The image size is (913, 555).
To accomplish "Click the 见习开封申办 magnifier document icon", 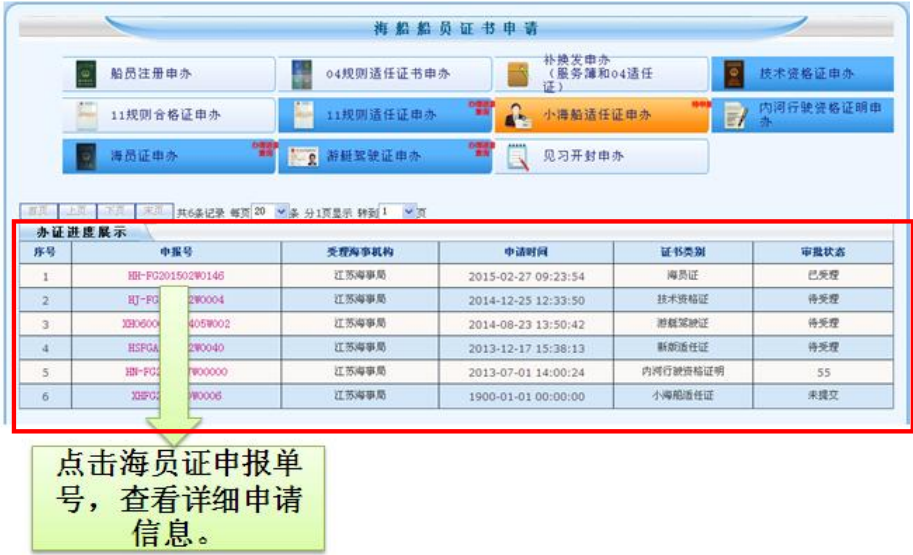I will point(518,157).
